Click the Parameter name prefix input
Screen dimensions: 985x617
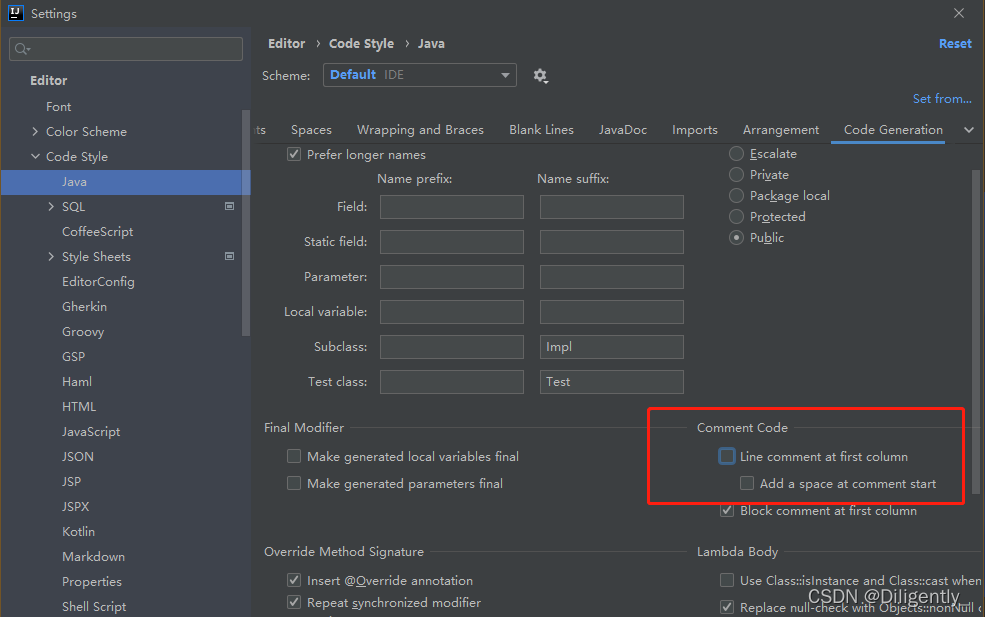tap(452, 277)
